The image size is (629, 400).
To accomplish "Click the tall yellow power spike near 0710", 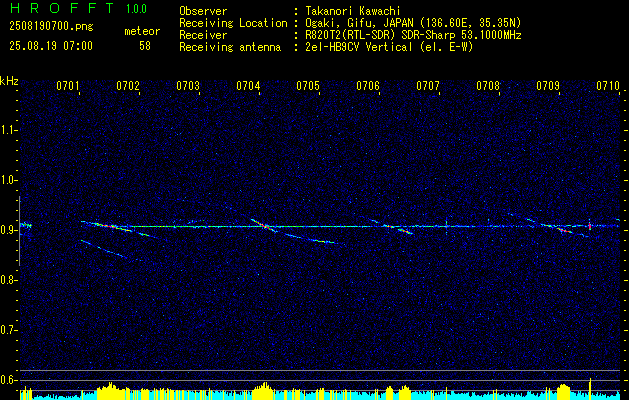I will tap(590, 388).
